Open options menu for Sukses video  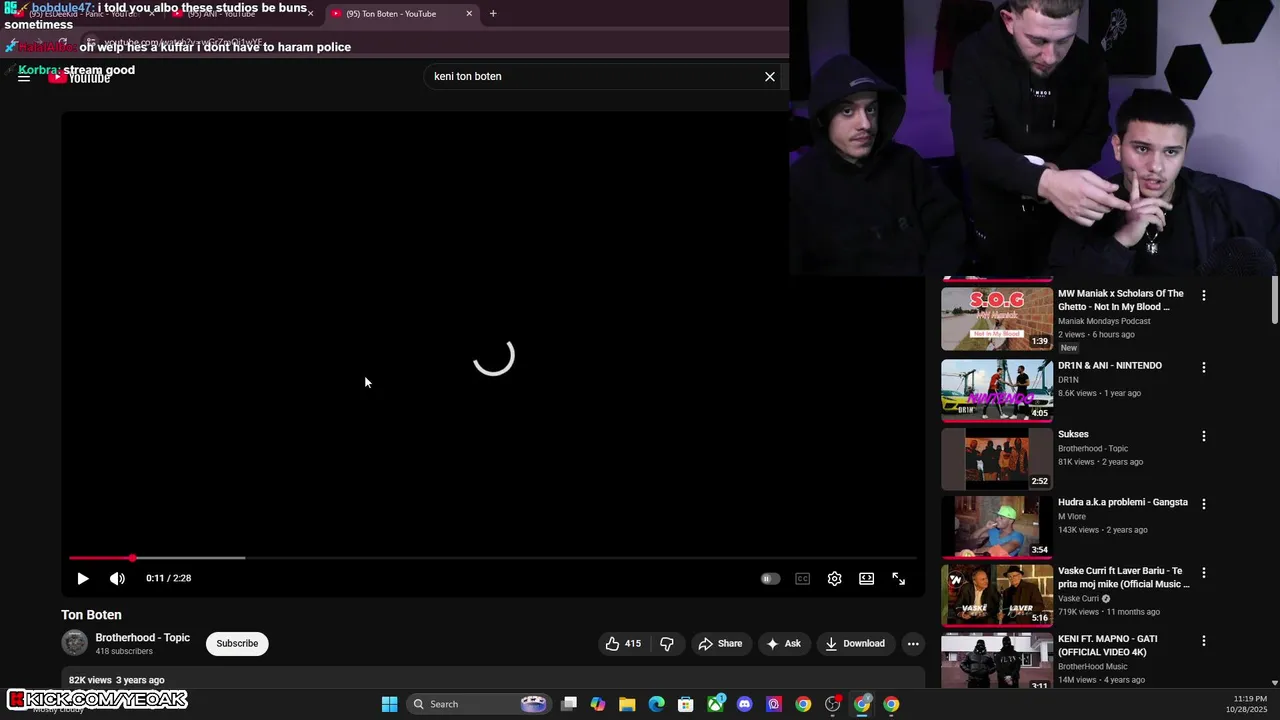click(x=1204, y=436)
